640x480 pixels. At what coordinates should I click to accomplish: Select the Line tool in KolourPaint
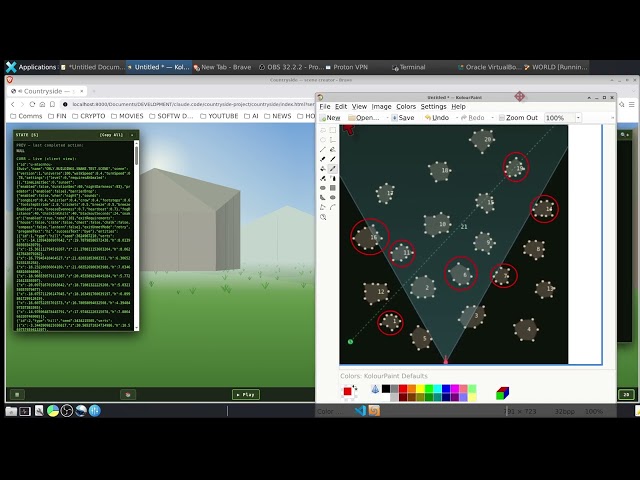pos(323,150)
